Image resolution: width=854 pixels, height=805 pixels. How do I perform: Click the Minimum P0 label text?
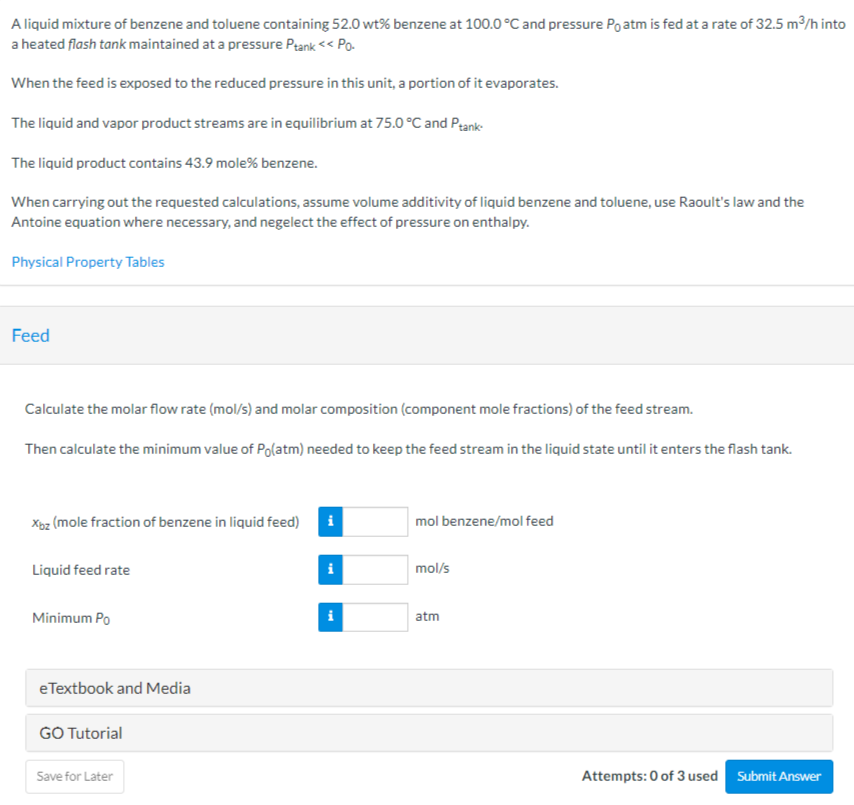coord(65,618)
